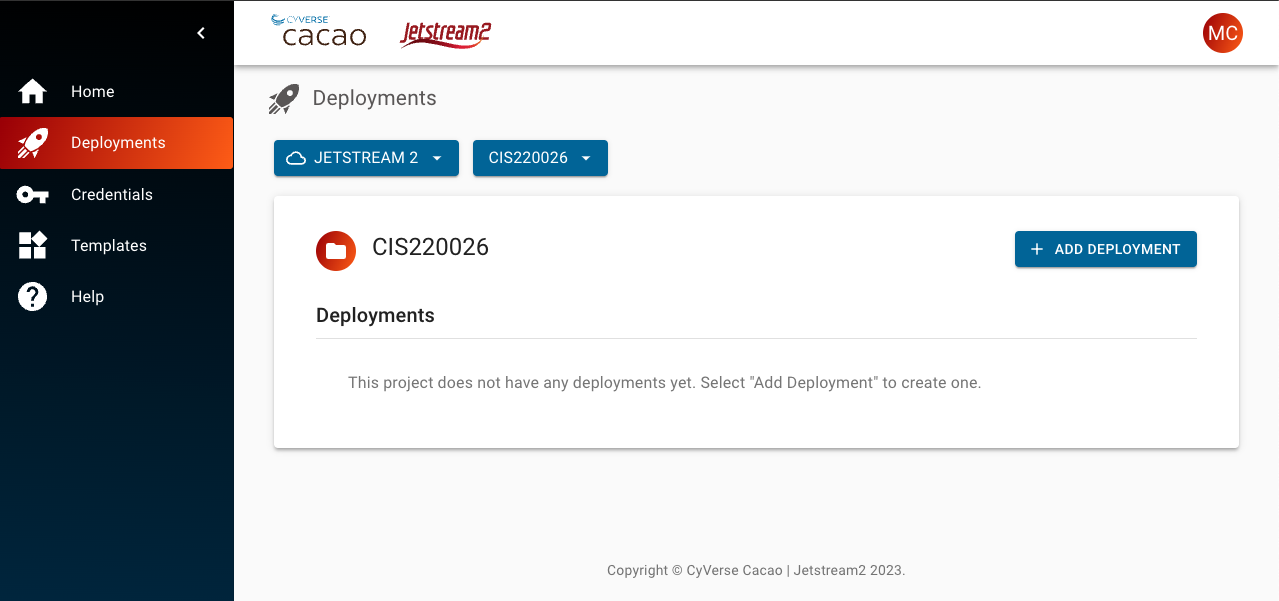
Task: Open Help via the question mark icon
Action: click(31, 296)
